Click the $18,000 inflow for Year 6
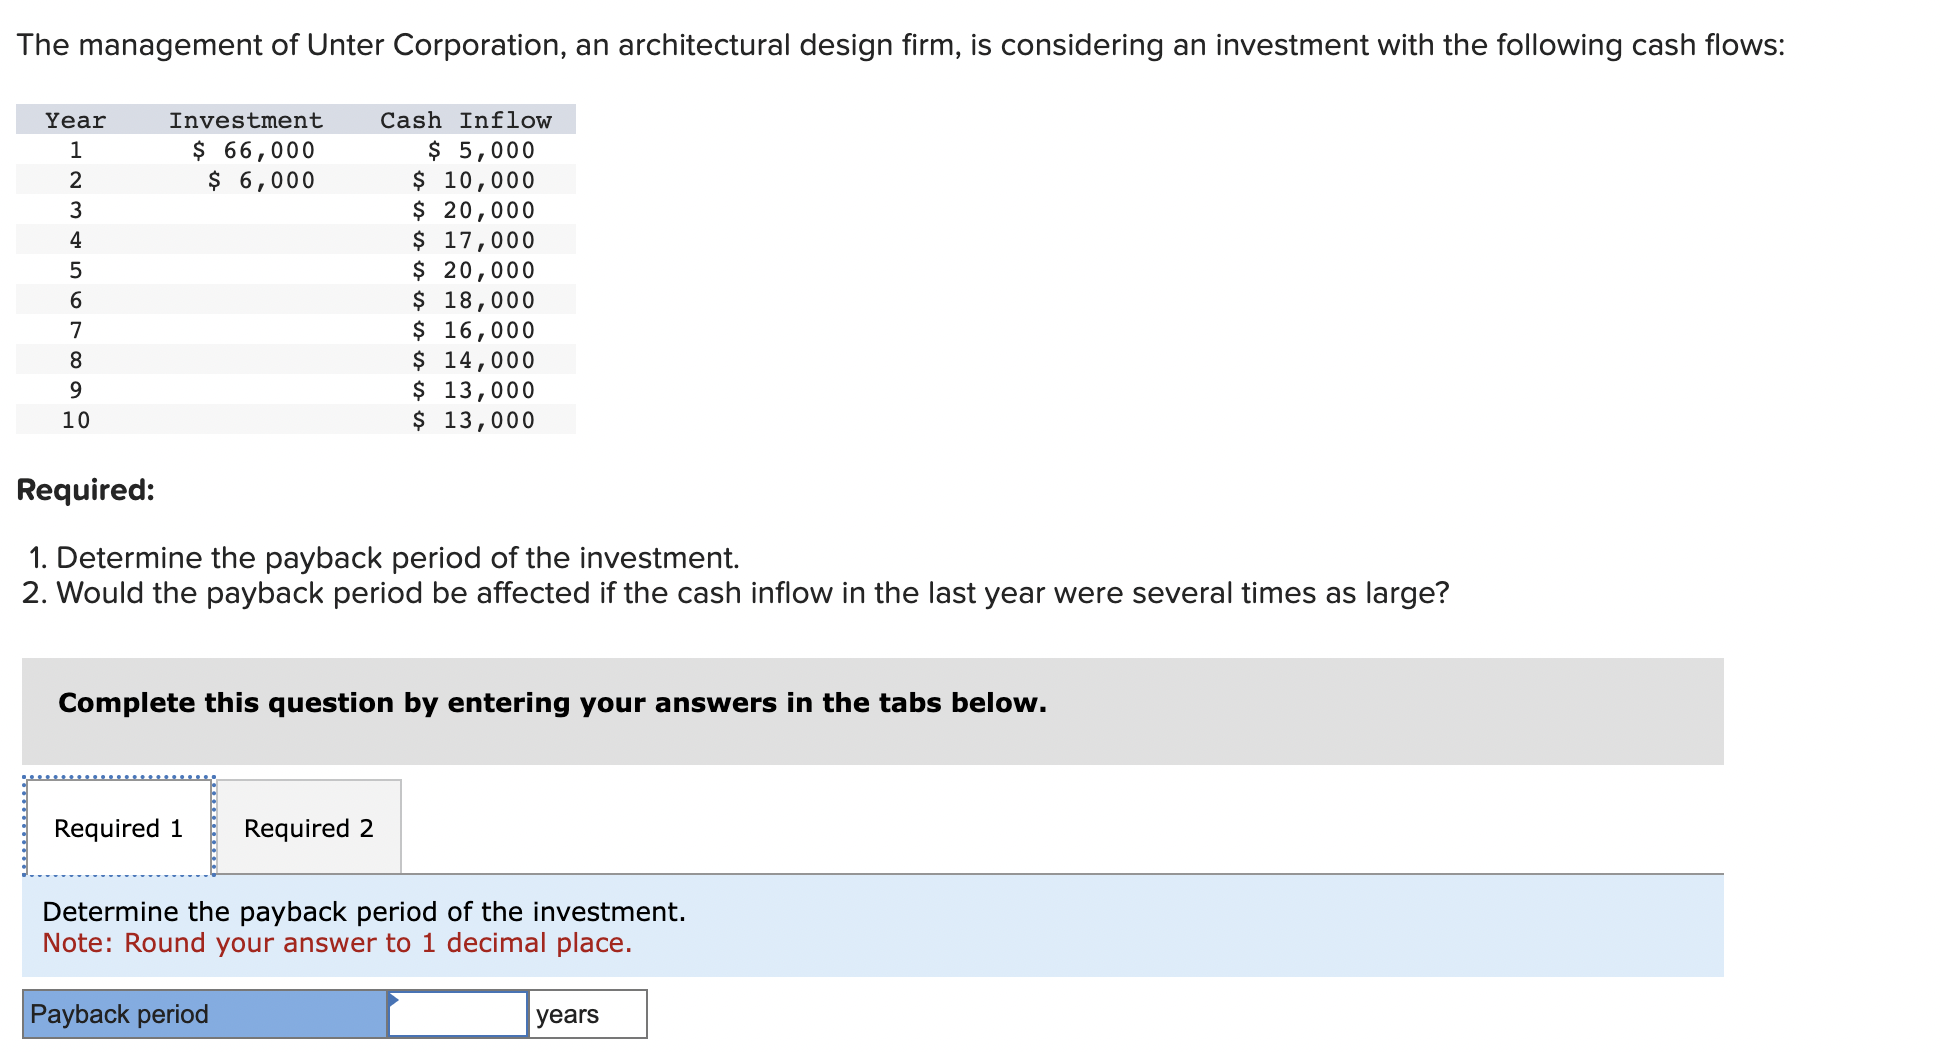The height and width of the screenshot is (1052, 1940). pos(472,299)
